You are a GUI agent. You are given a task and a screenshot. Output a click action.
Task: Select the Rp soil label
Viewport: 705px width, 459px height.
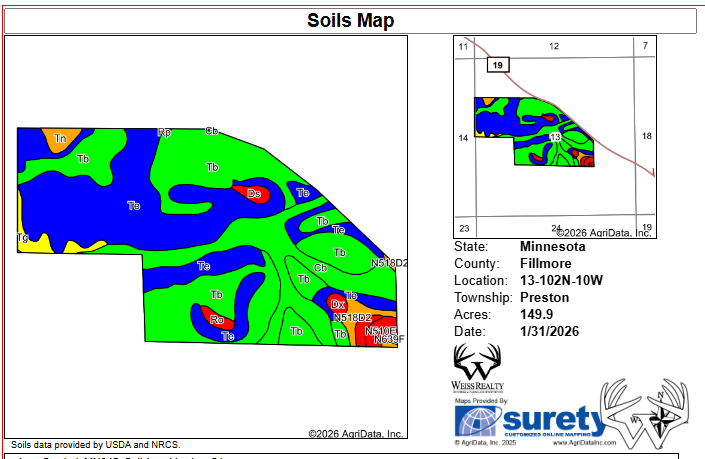point(165,132)
